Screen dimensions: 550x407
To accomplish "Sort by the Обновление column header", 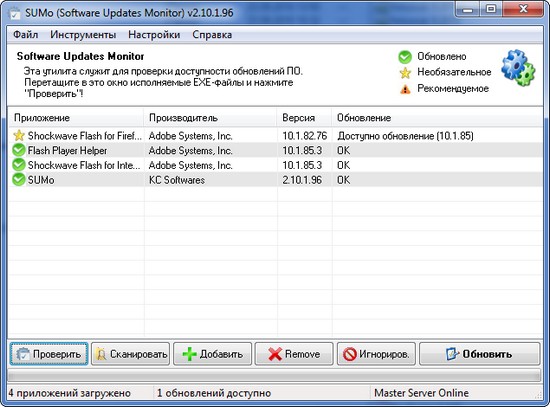I will point(437,118).
